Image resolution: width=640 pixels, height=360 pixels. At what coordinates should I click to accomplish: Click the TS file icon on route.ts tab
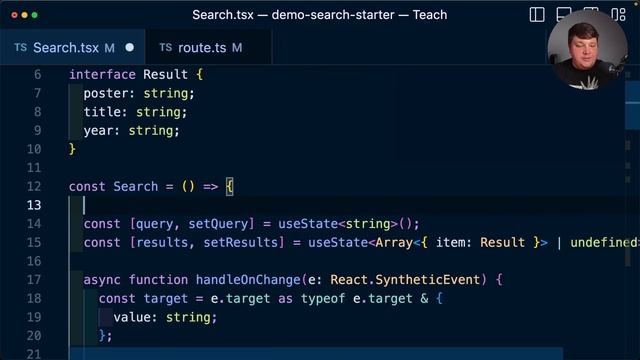click(165, 48)
